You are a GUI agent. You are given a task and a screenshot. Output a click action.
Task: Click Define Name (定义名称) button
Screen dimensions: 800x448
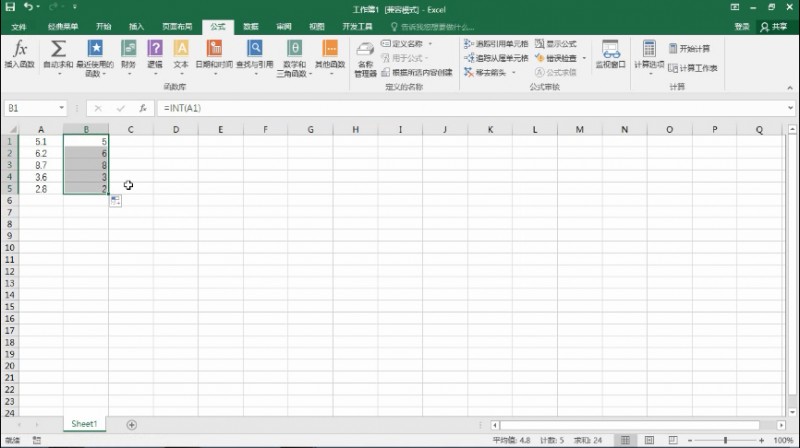click(402, 44)
